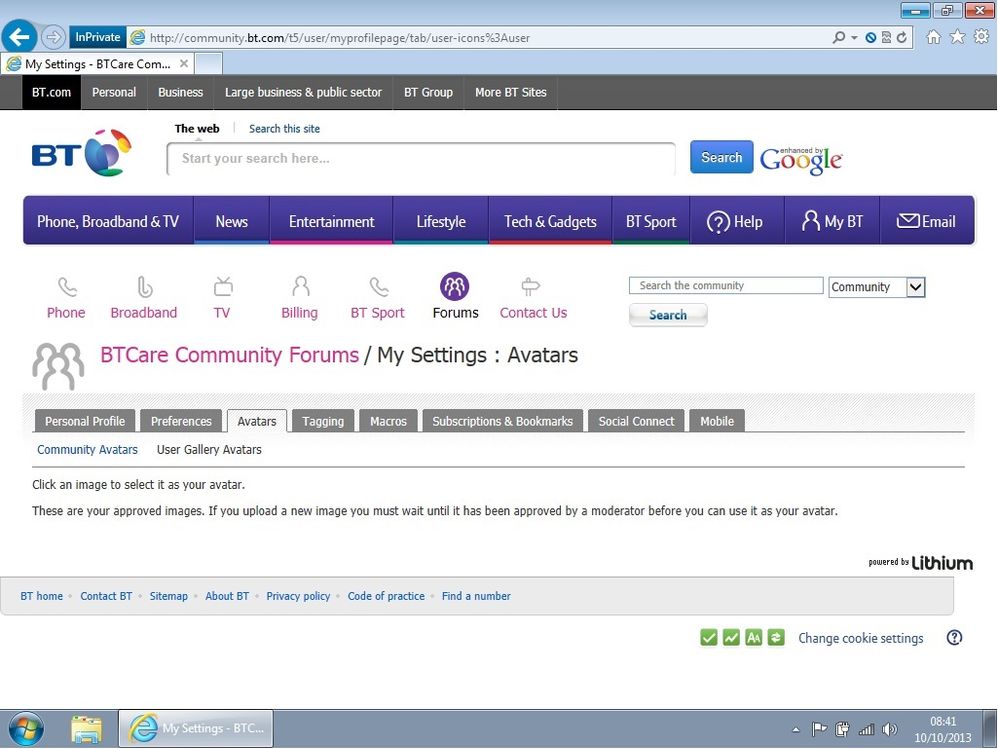Click the search magnifier in address bar
Viewport: 998px width, 749px height.
click(839, 38)
